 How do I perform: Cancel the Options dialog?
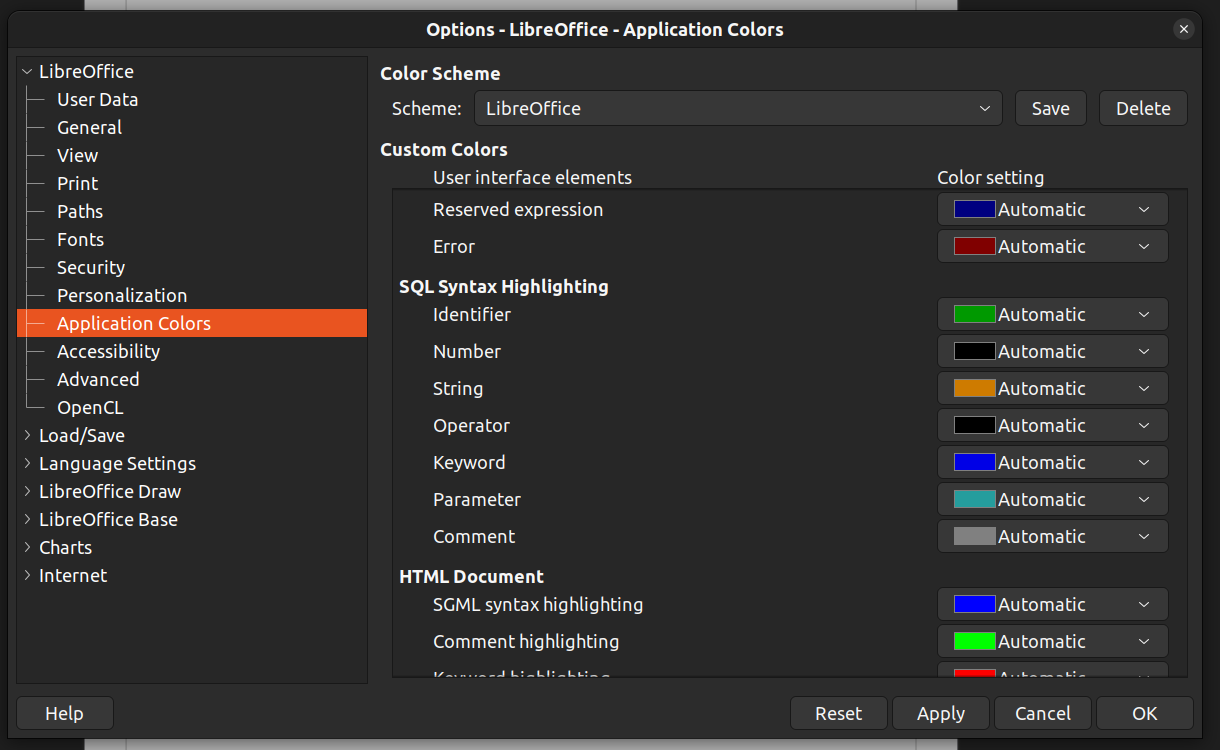1043,714
